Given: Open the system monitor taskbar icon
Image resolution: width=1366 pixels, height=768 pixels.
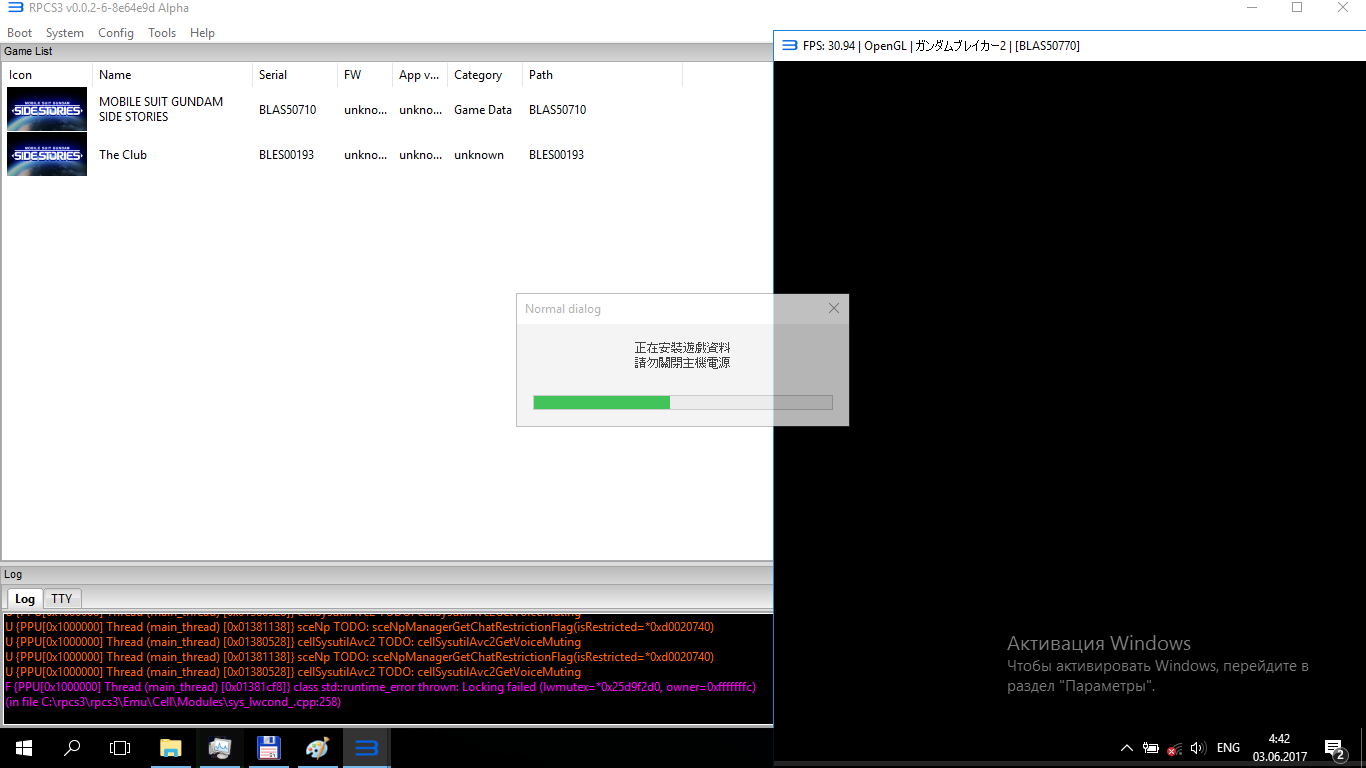Looking at the screenshot, I should tap(220, 748).
